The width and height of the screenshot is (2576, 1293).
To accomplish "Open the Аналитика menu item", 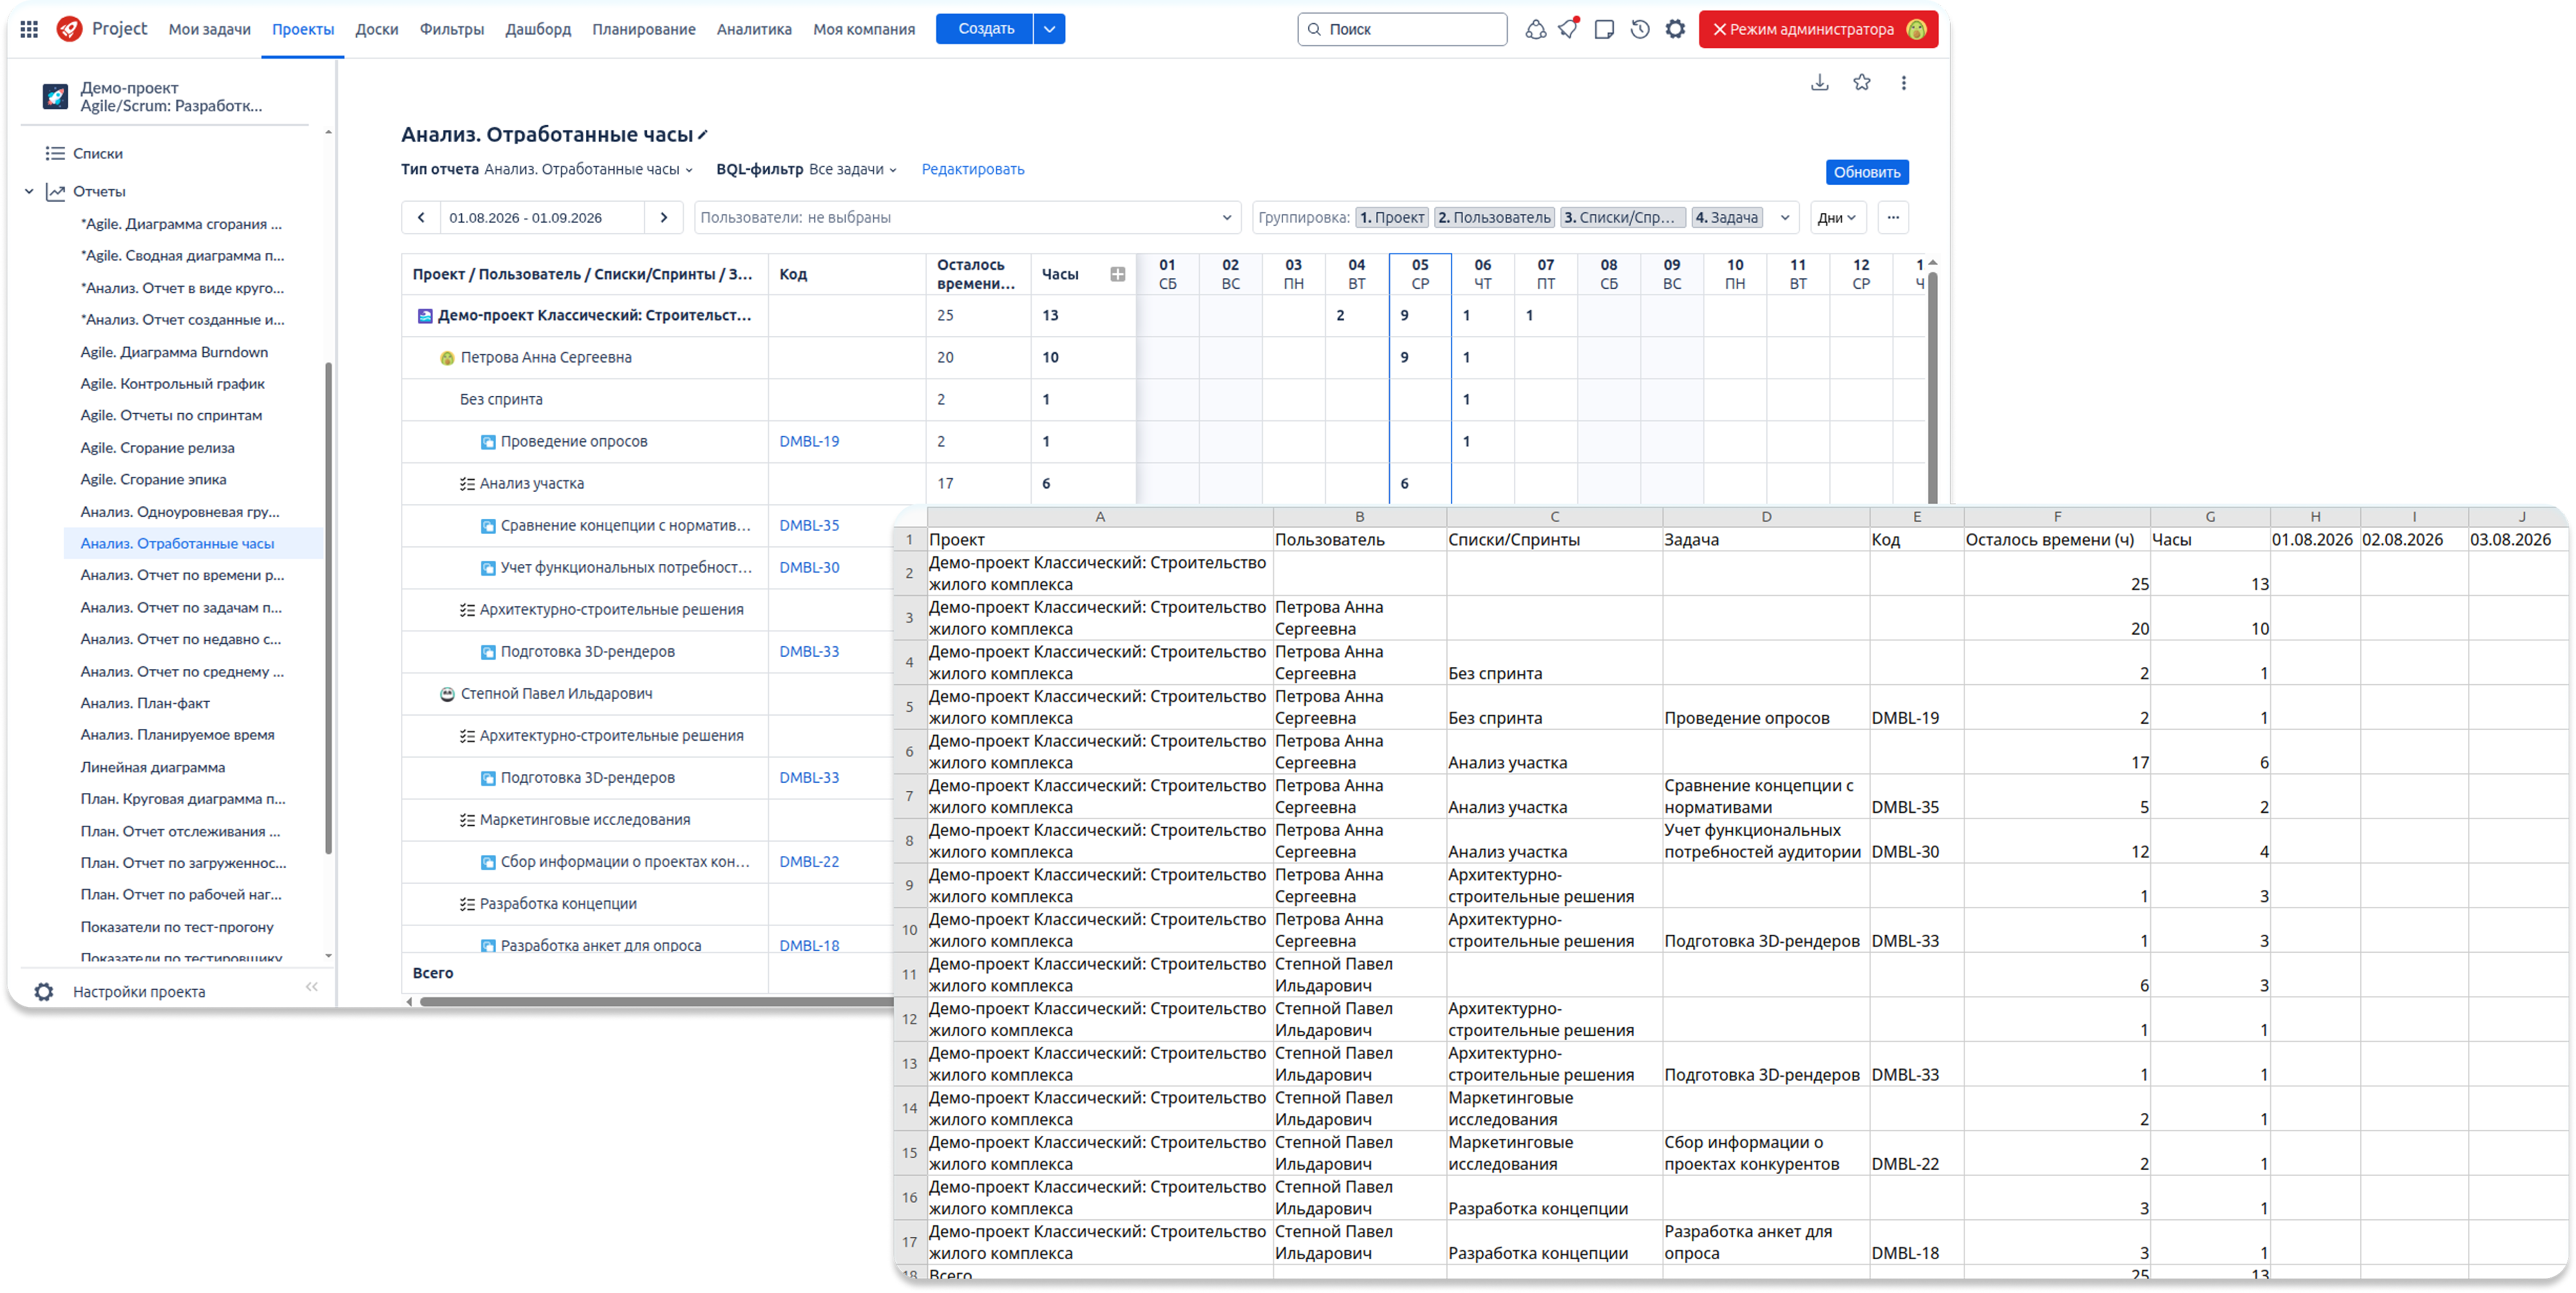I will coord(754,29).
